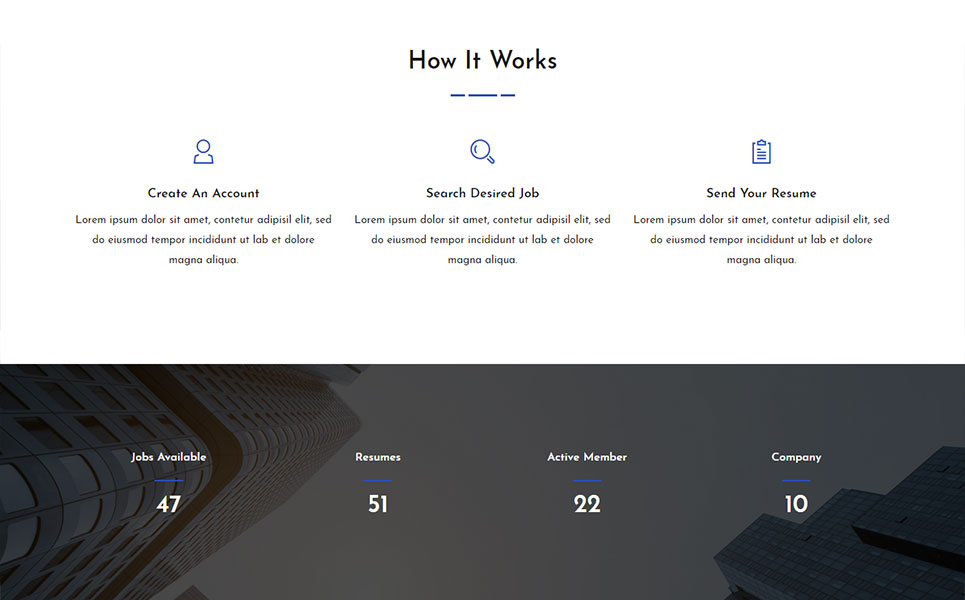Click the 'How It Works' title
This screenshot has width=965, height=600.
pos(482,60)
